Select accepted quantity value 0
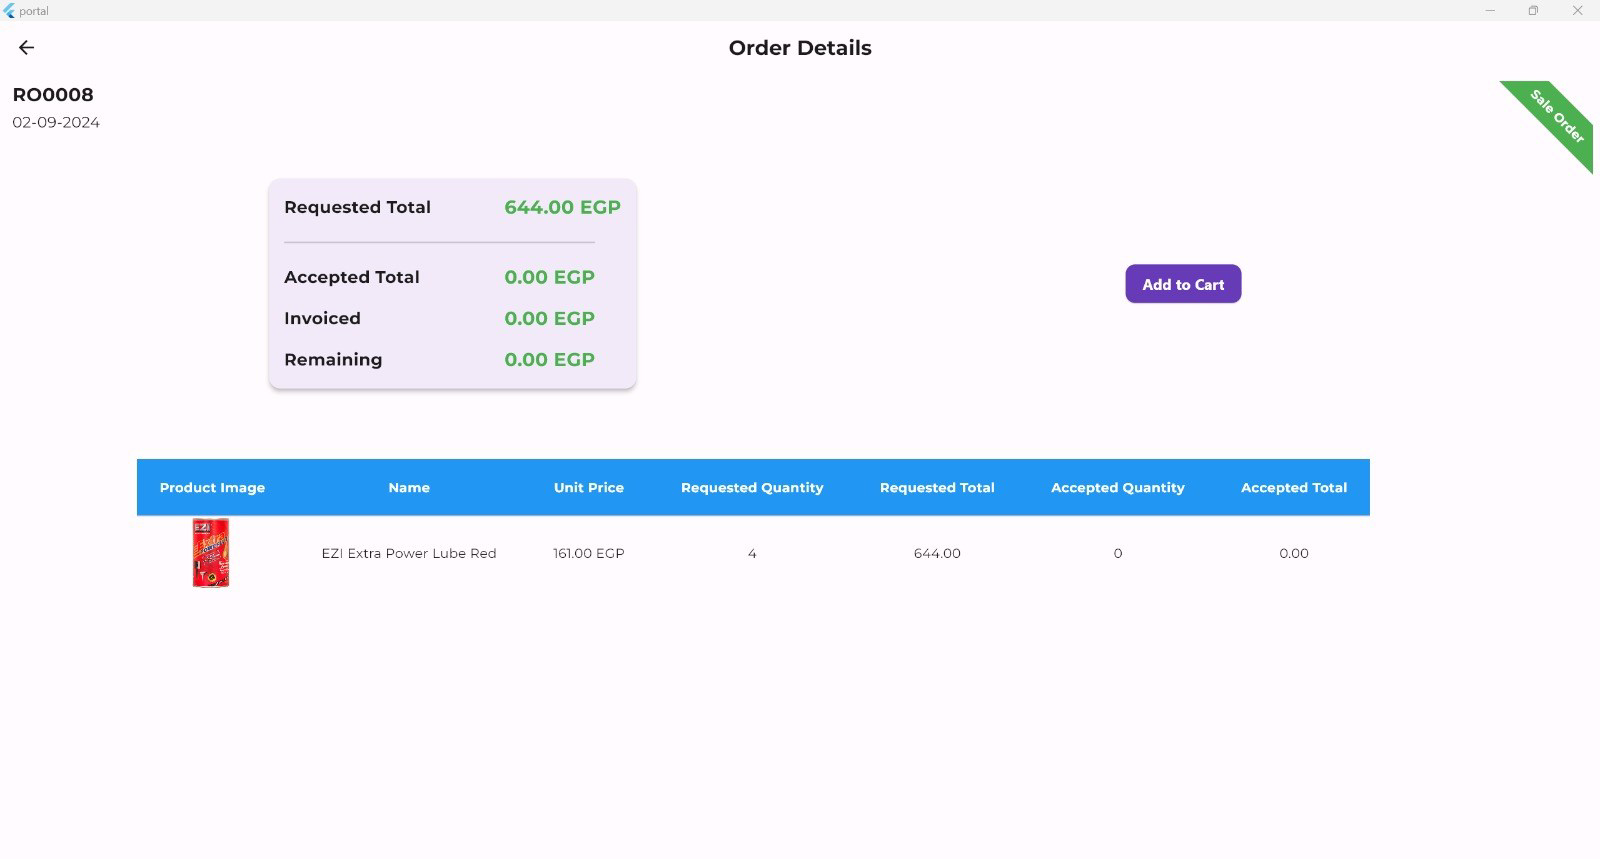This screenshot has height=859, width=1600. (x=1118, y=553)
